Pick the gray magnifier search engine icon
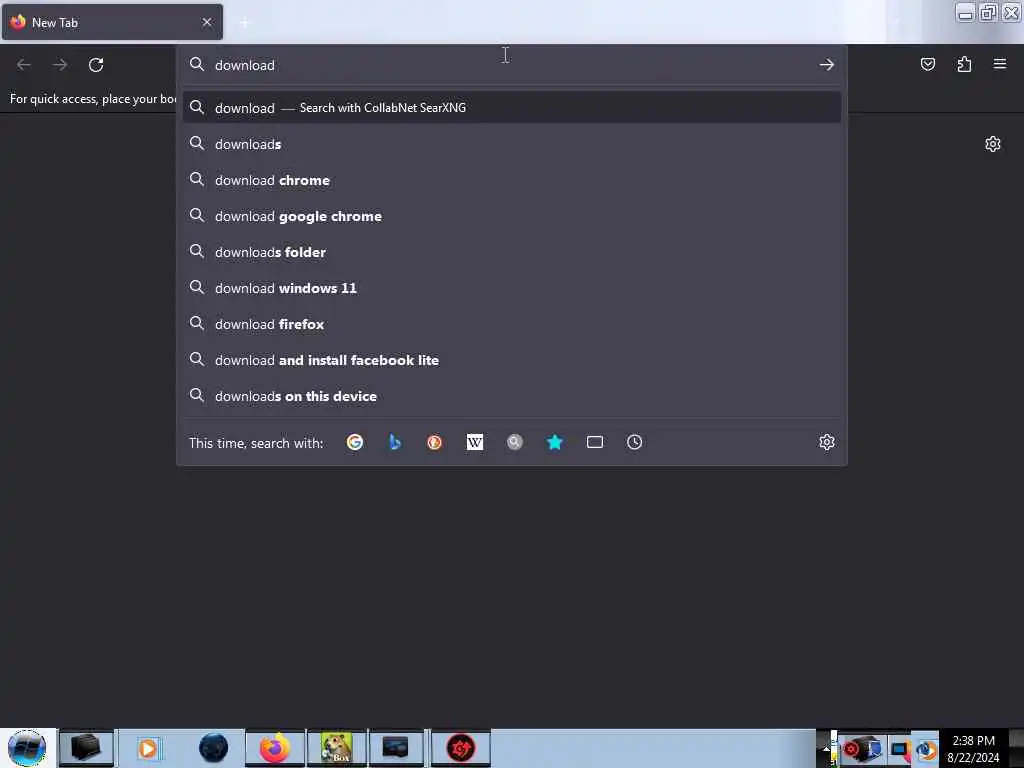Viewport: 1024px width, 768px height. coord(515,442)
